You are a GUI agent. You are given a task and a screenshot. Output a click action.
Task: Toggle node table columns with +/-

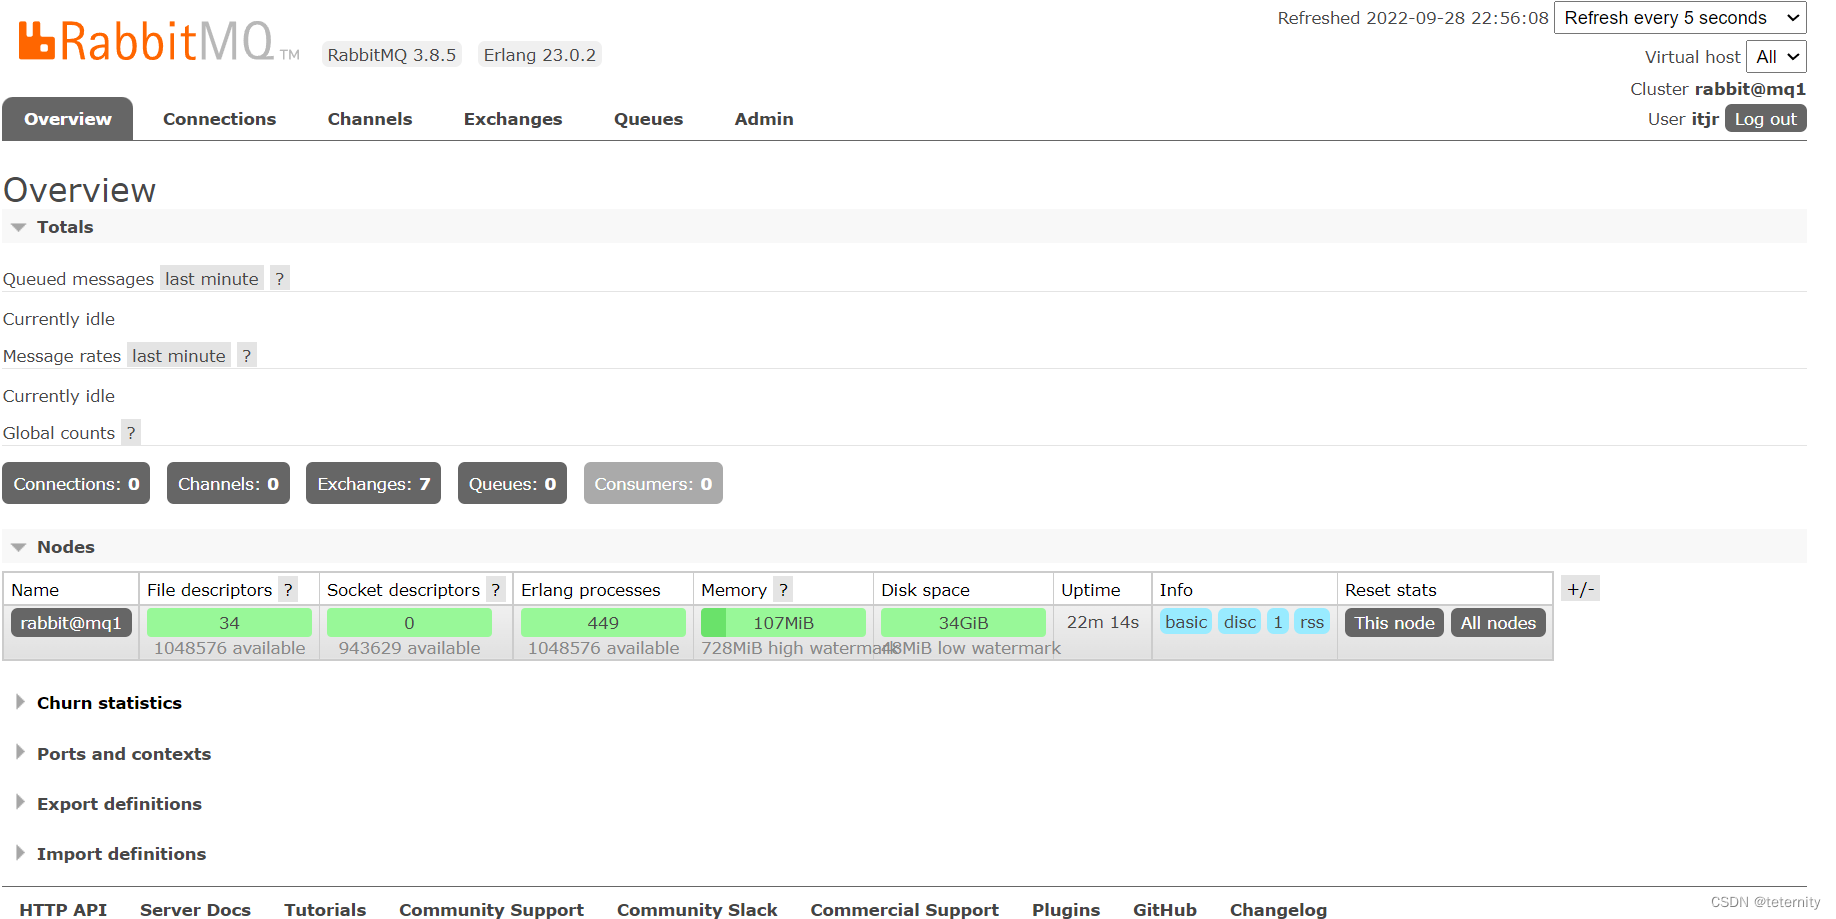1580,589
